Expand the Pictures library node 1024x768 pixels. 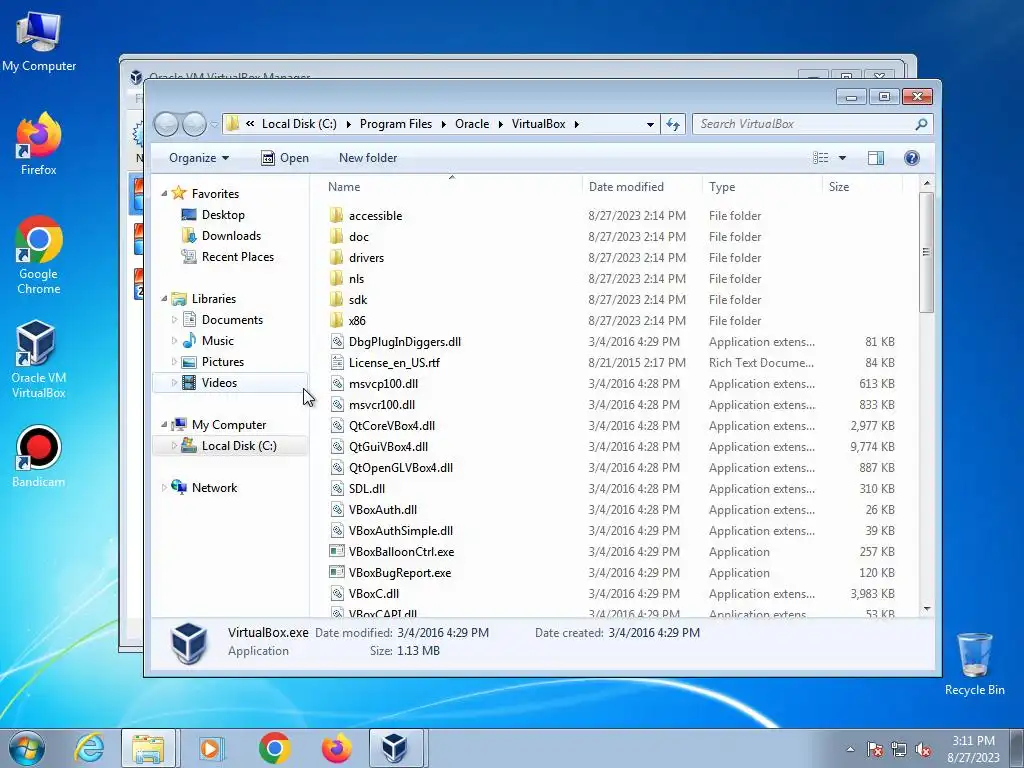174,361
